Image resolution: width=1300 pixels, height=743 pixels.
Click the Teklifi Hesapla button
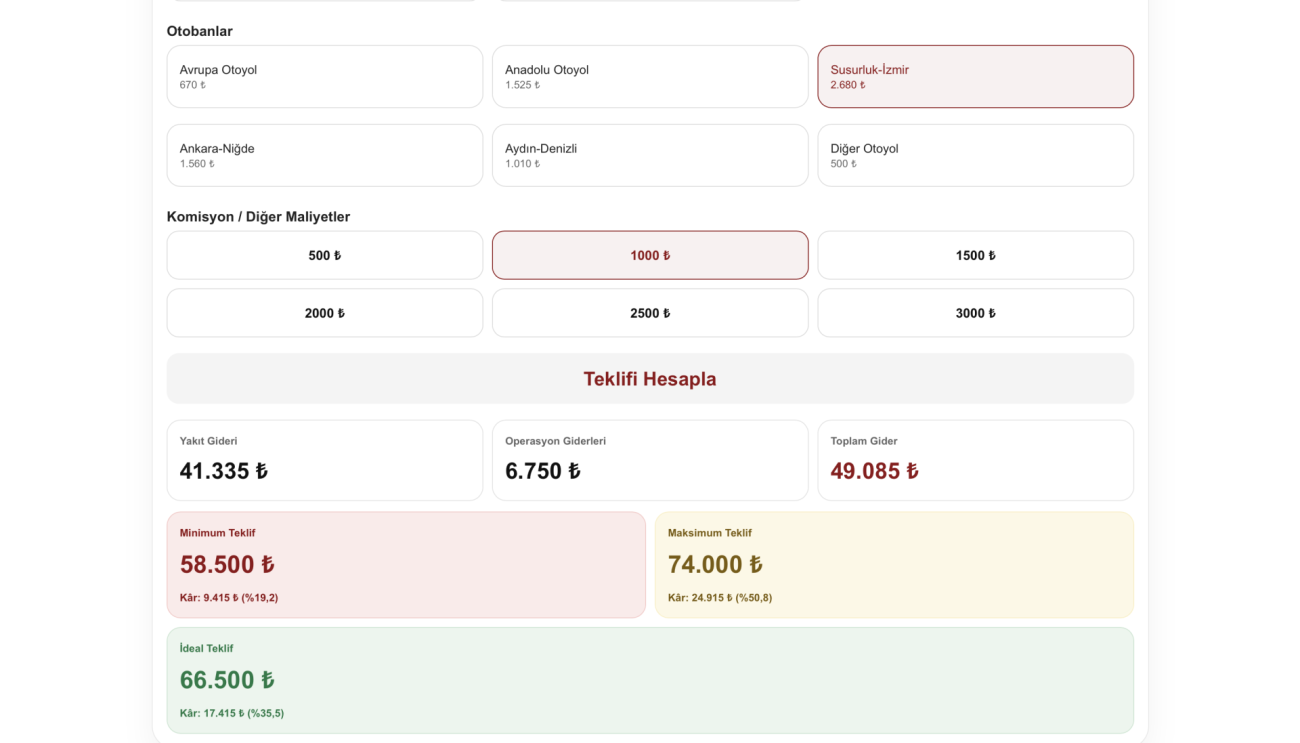[650, 379]
